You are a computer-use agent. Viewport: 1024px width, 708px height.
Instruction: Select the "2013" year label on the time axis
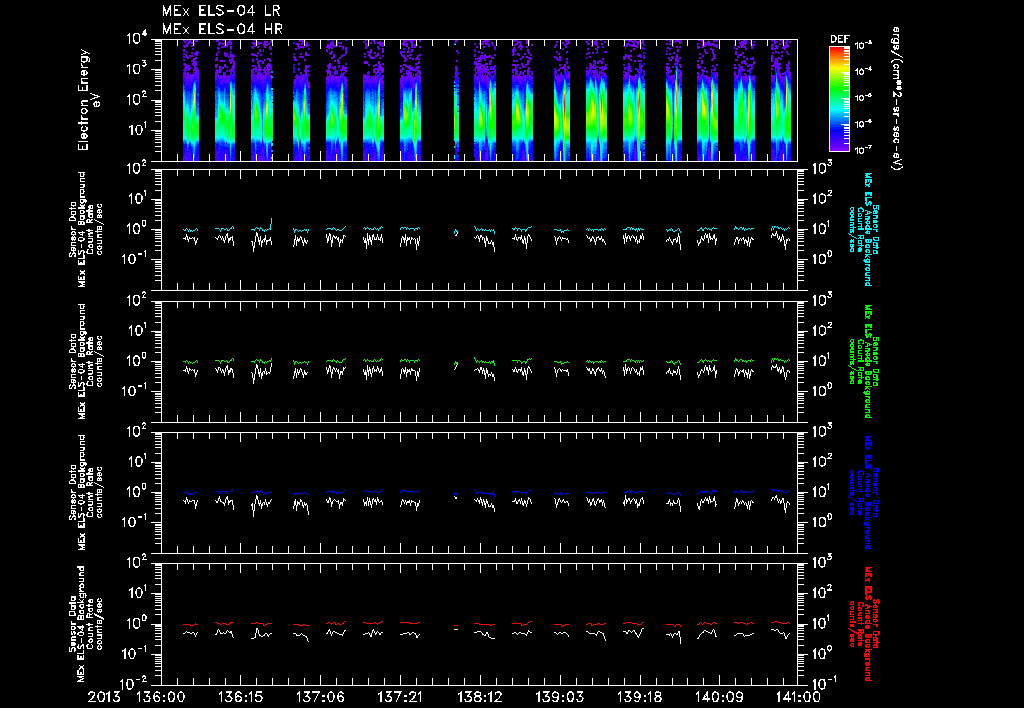(x=104, y=697)
